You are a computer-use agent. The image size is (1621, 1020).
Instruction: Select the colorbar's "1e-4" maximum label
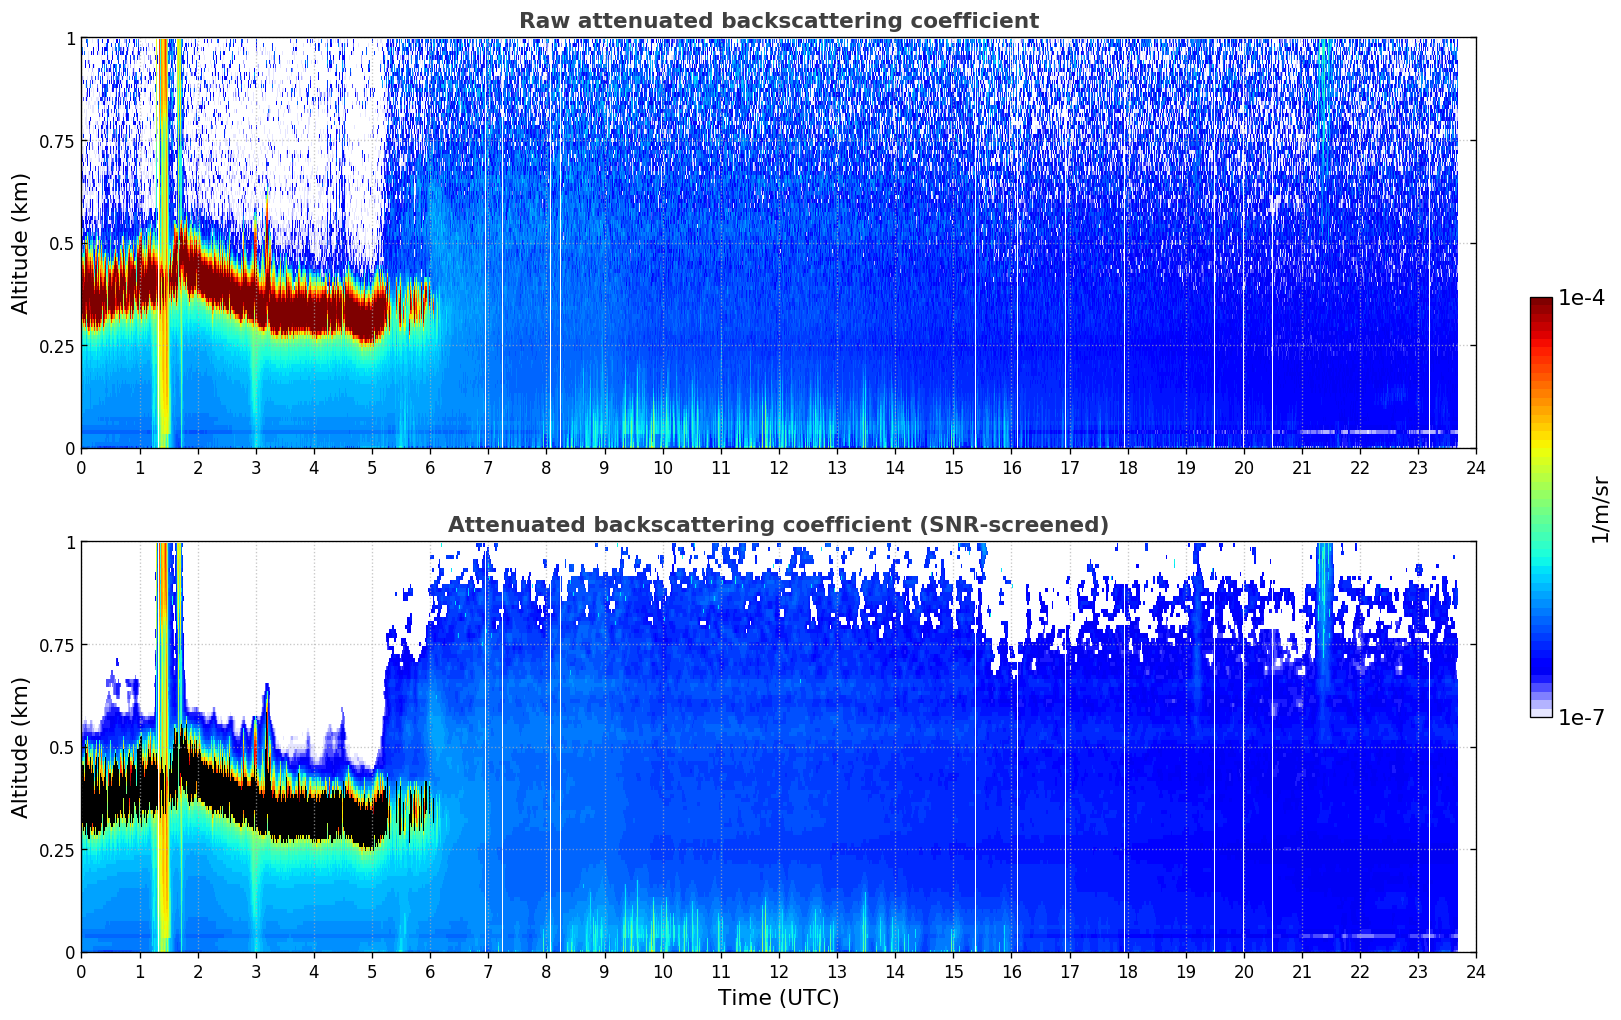tap(1580, 298)
